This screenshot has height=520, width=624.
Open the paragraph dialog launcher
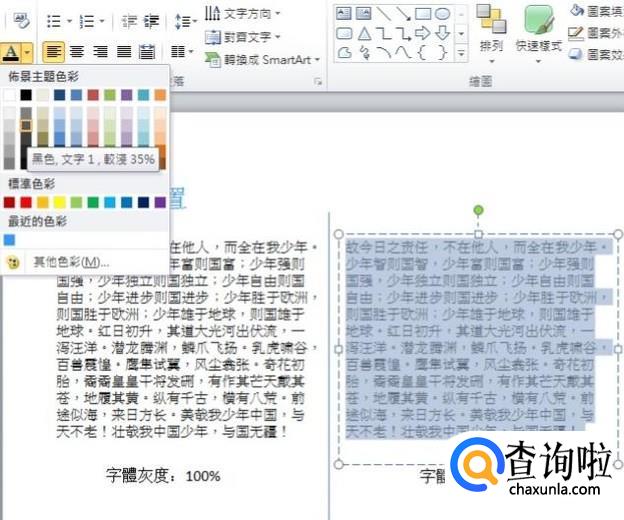tap(318, 82)
